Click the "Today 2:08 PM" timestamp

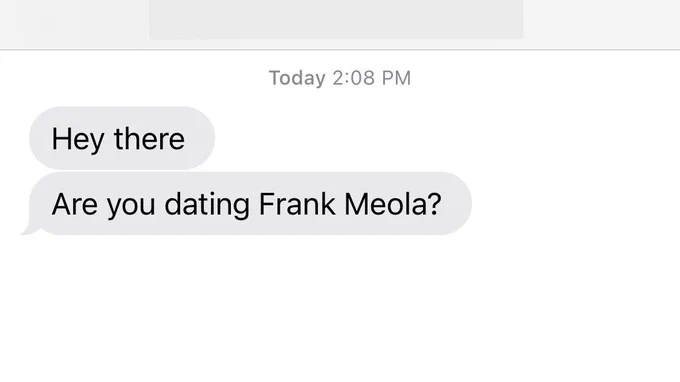click(340, 78)
